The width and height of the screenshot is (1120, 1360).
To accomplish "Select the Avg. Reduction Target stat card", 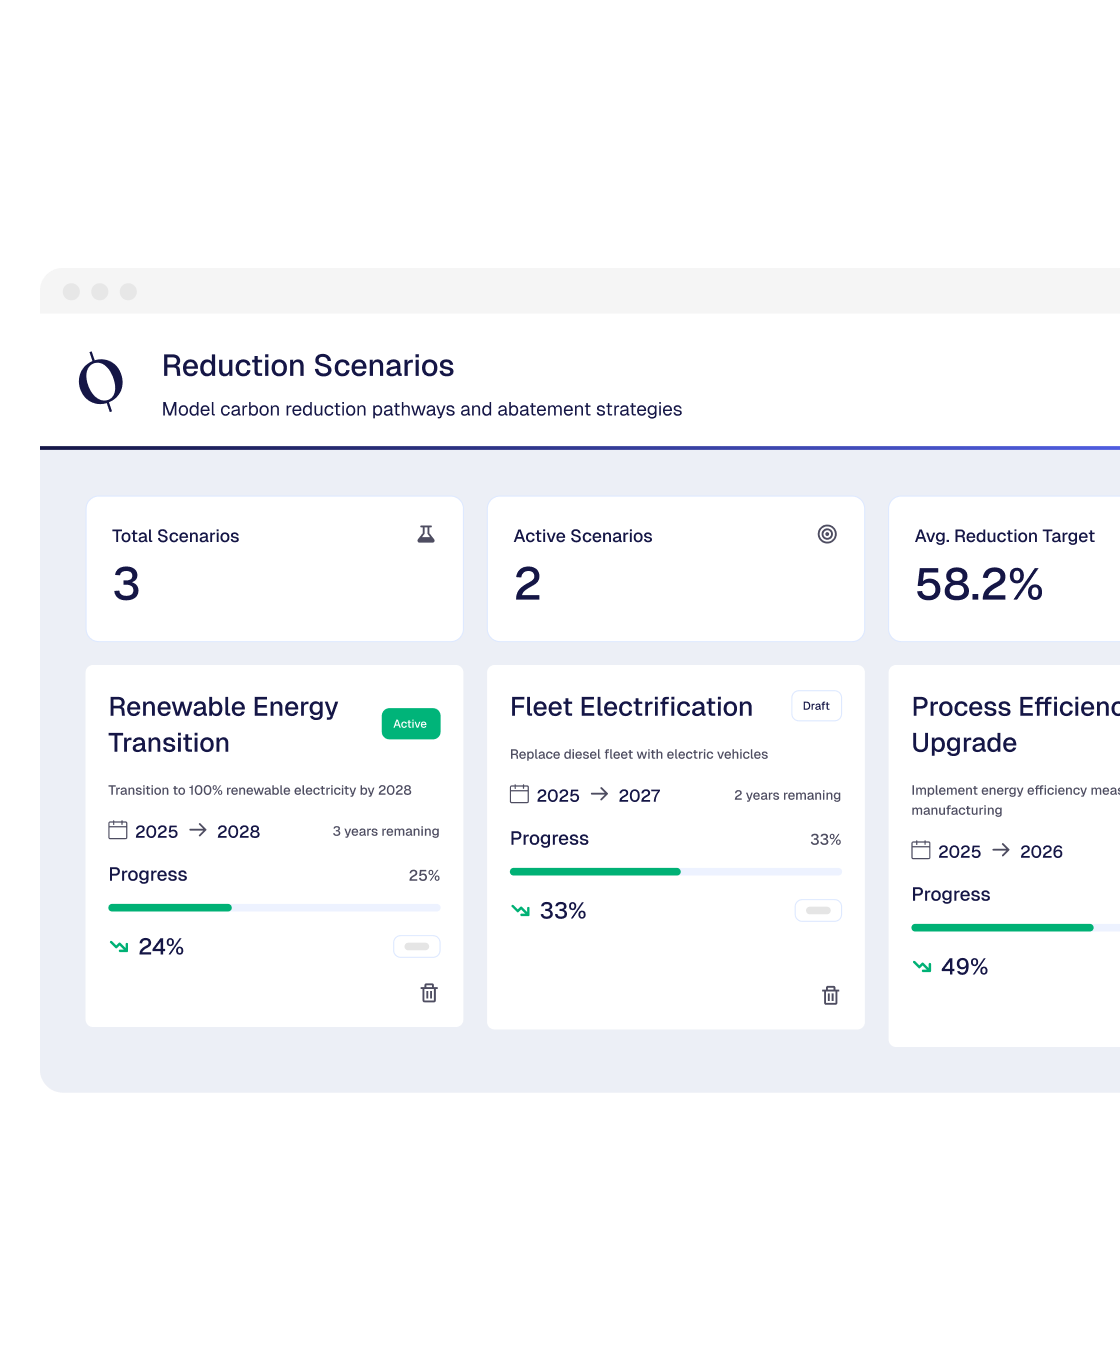I will click(1004, 568).
